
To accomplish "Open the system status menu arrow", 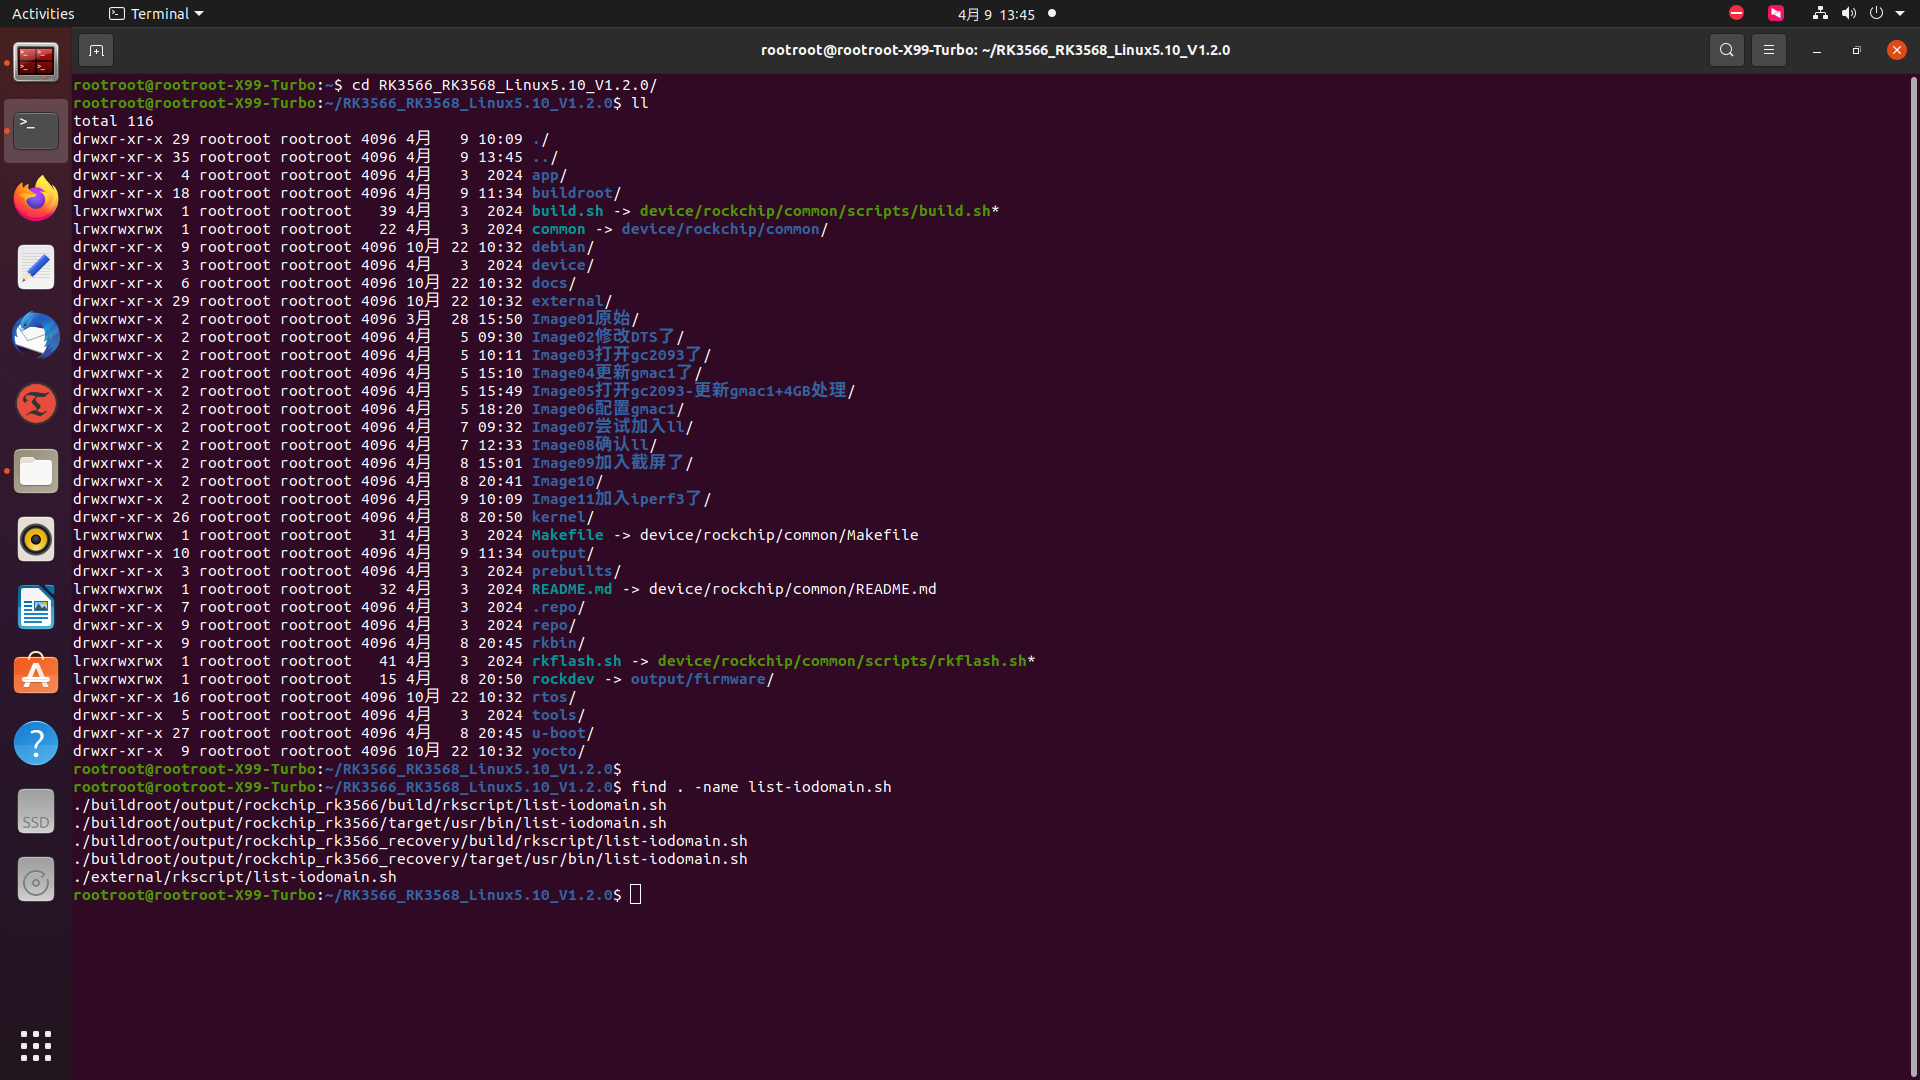I will 1900,14.
